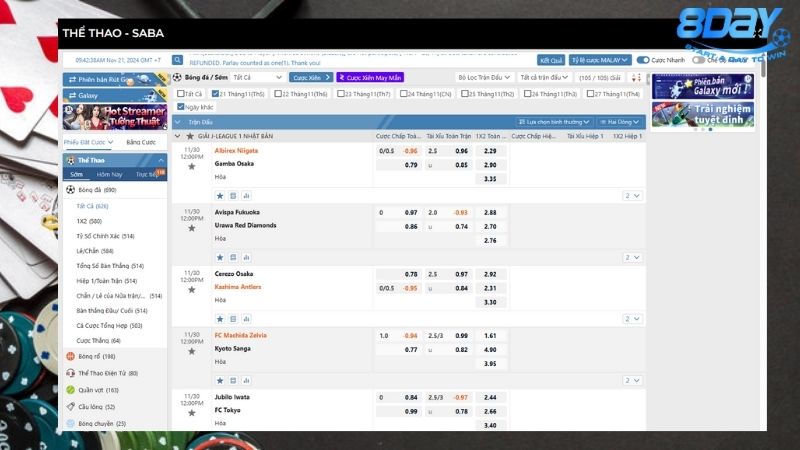Uncheck the Ngày khác checkbox

tap(181, 107)
